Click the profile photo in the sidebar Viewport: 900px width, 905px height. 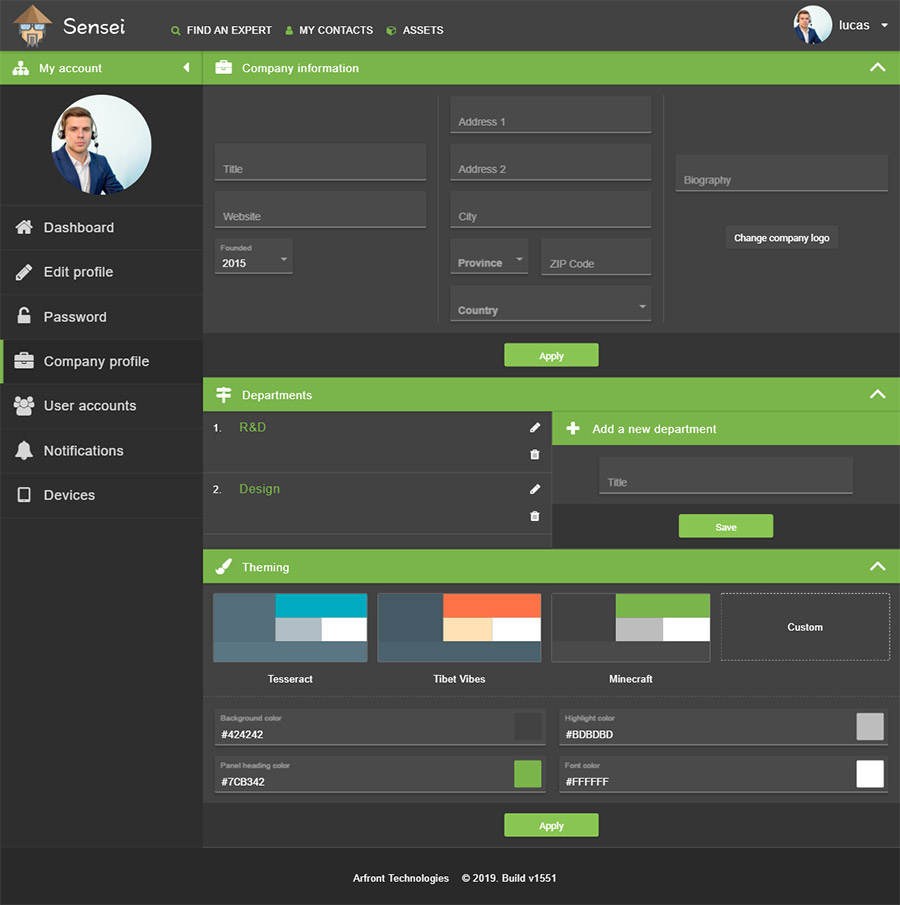[101, 145]
